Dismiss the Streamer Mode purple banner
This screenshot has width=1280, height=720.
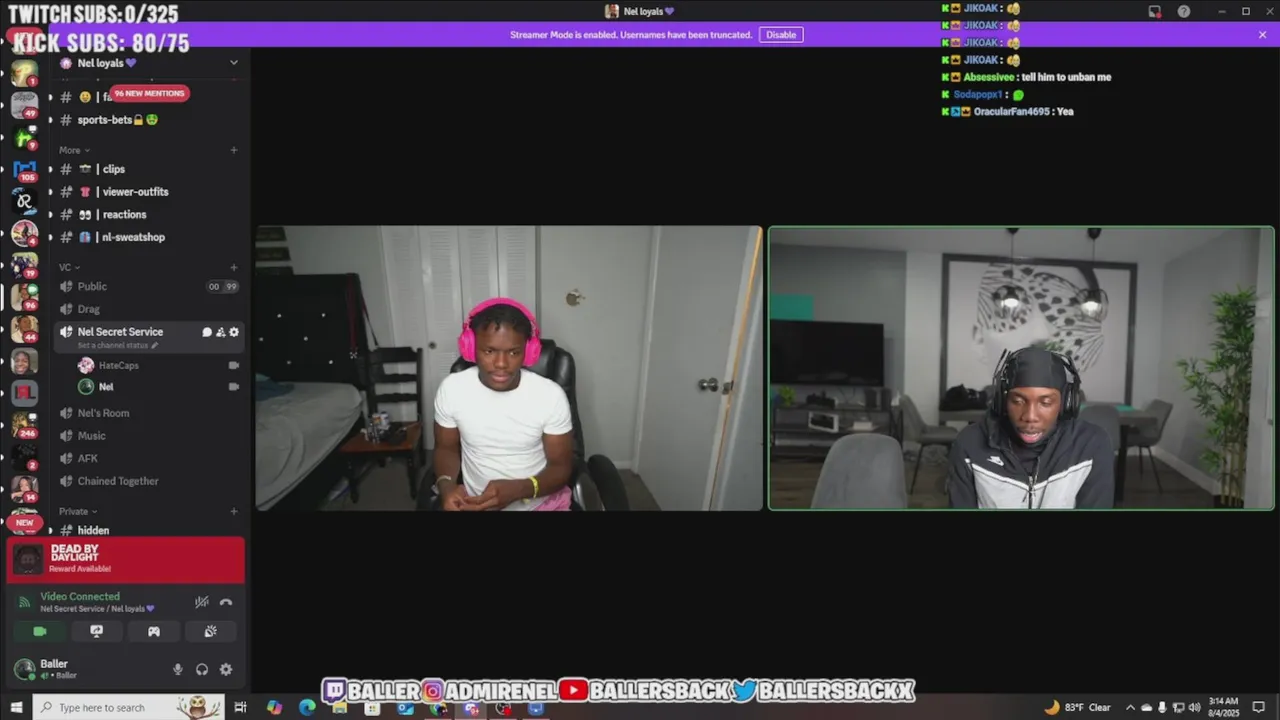tap(1262, 34)
